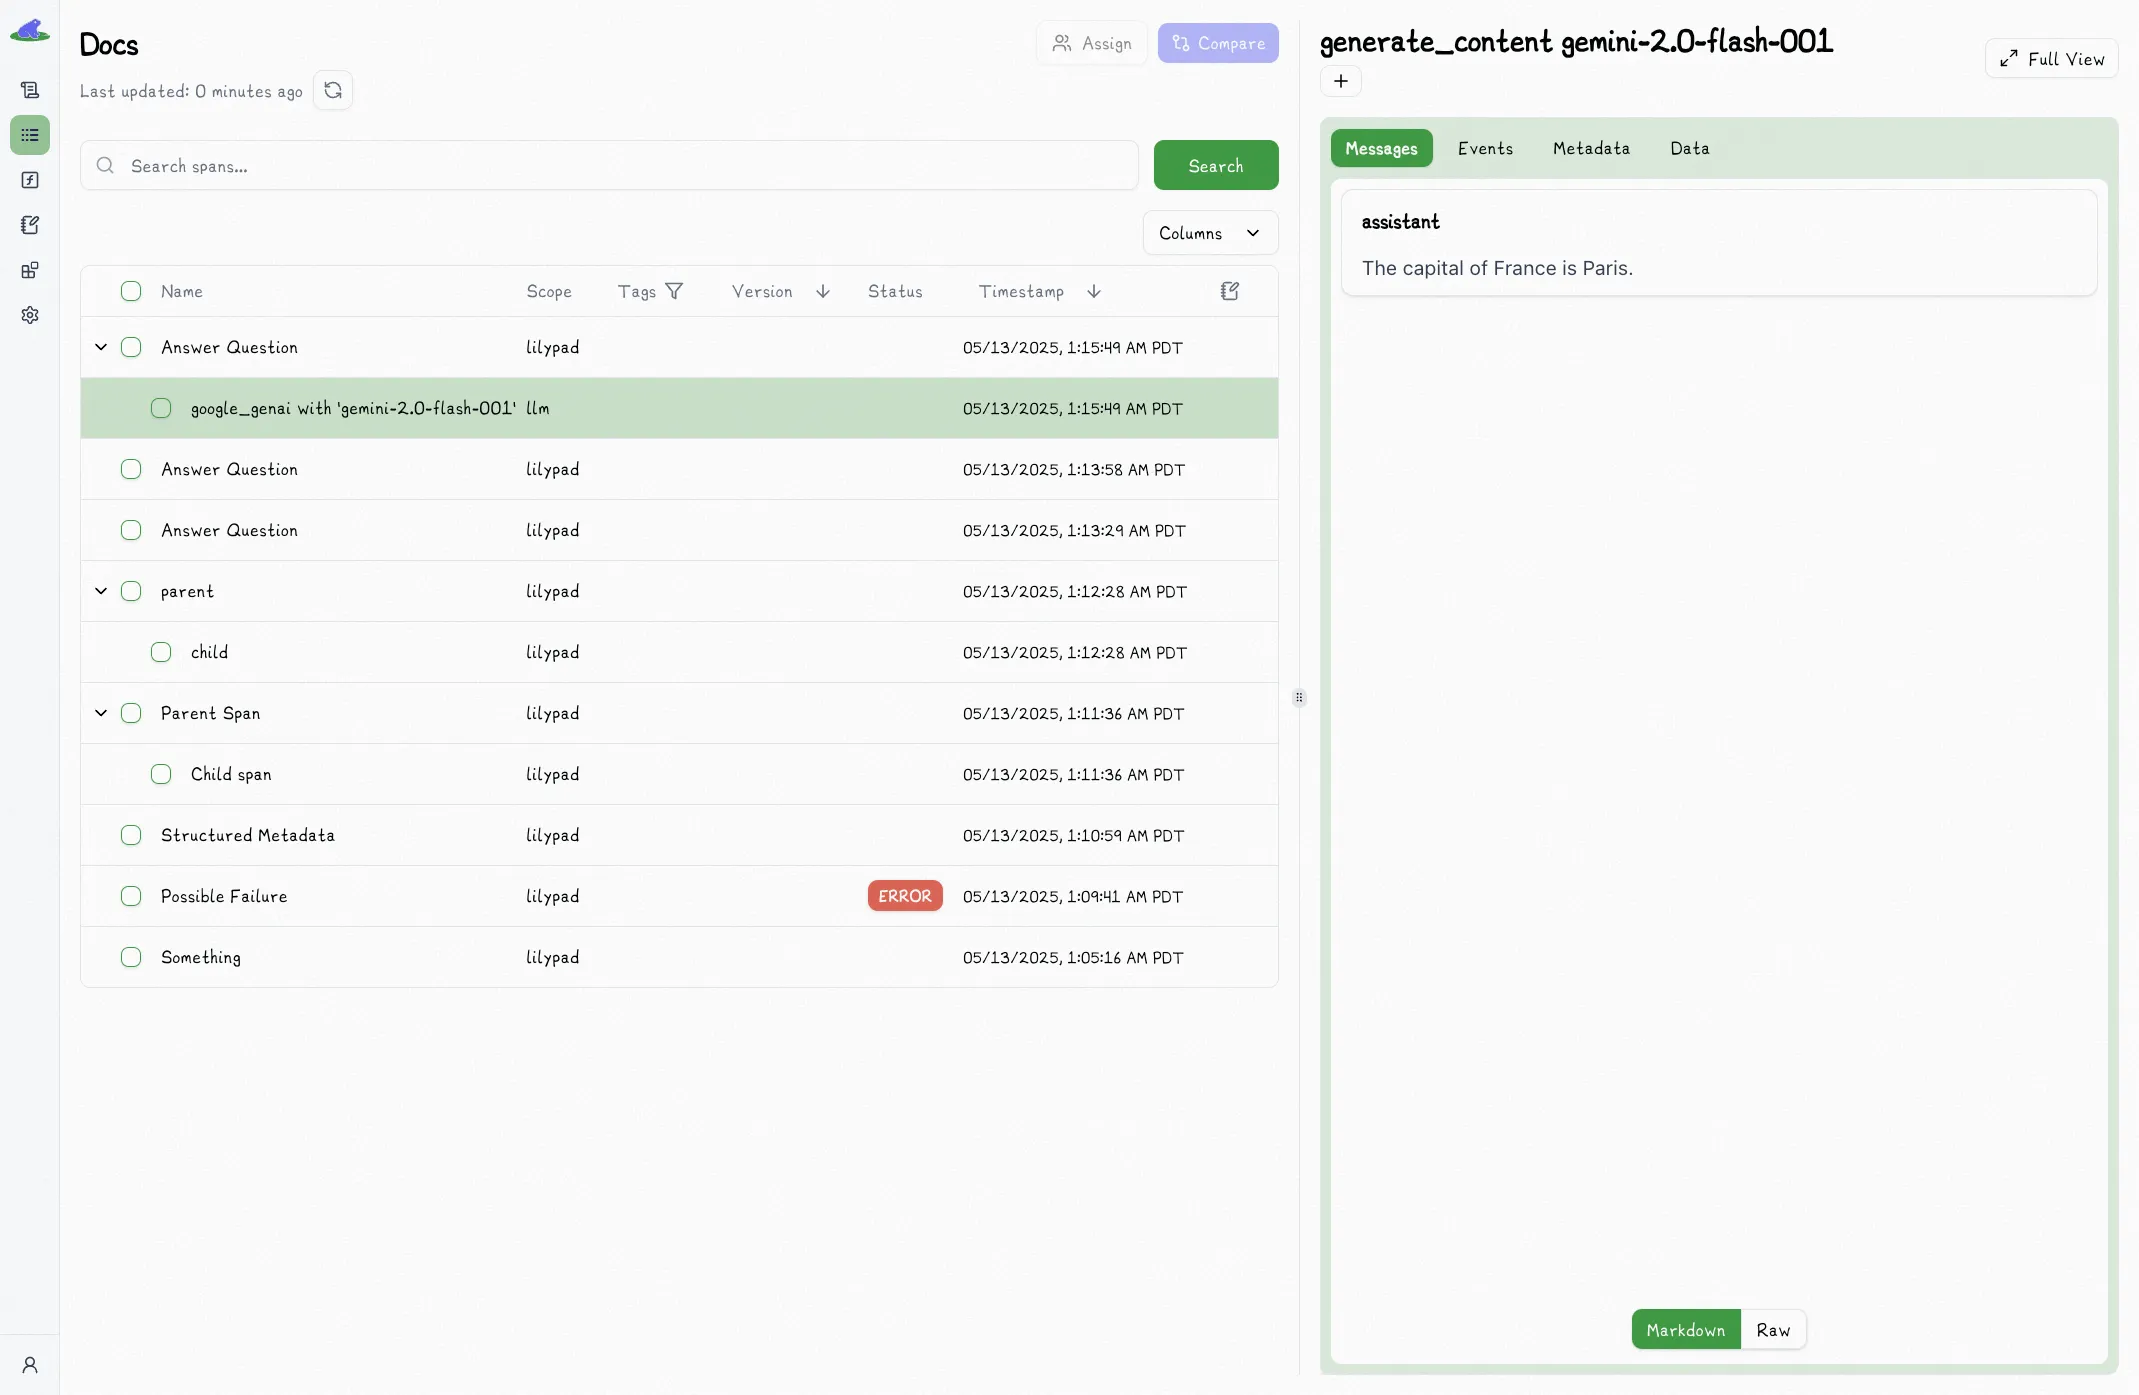Switch message view to Raw

point(1773,1330)
